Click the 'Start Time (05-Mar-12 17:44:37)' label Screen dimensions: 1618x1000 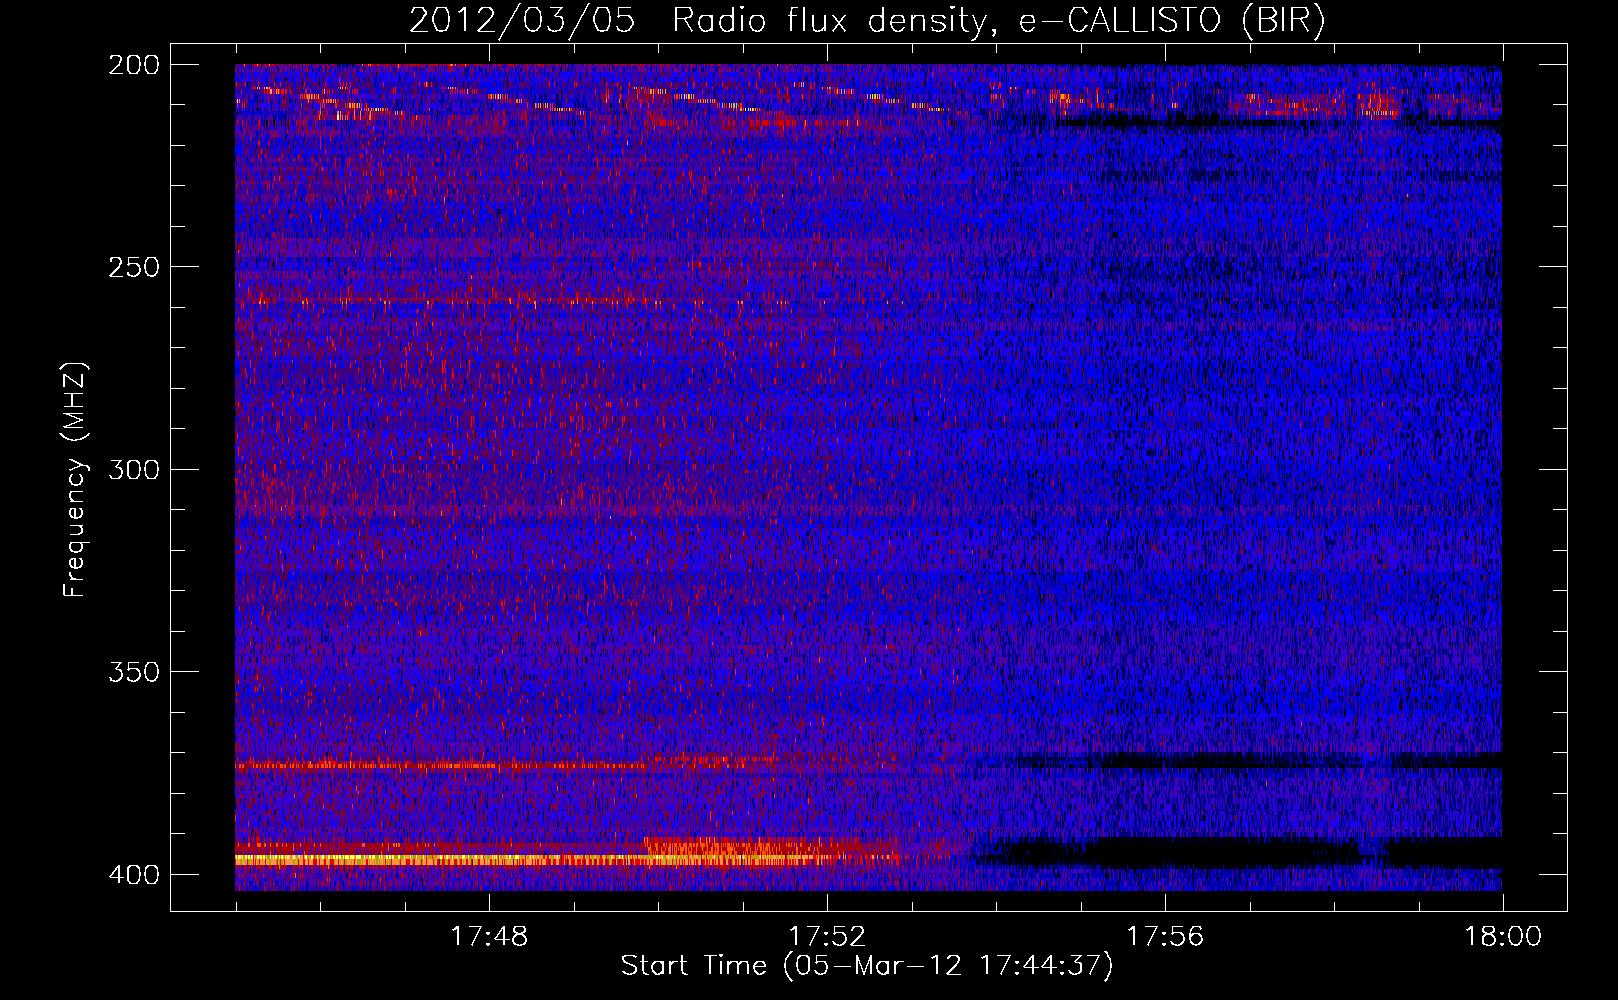coord(867,966)
